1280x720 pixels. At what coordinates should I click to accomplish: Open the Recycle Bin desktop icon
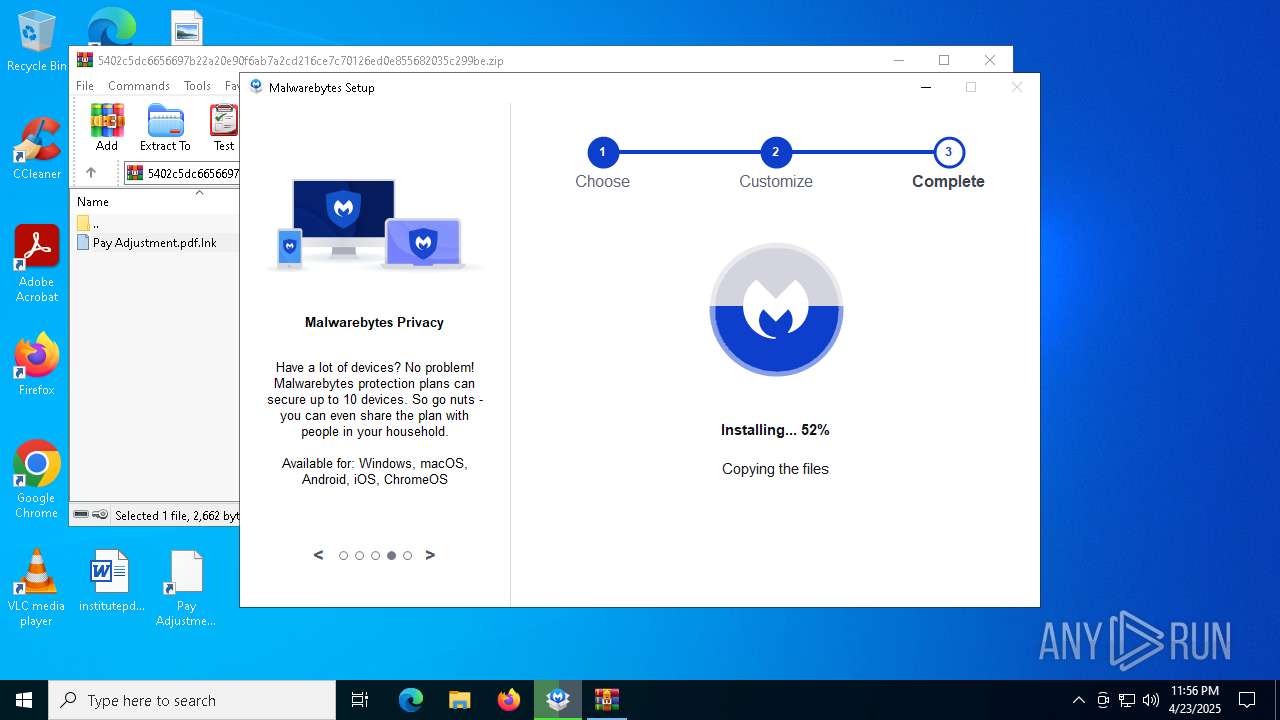[37, 42]
